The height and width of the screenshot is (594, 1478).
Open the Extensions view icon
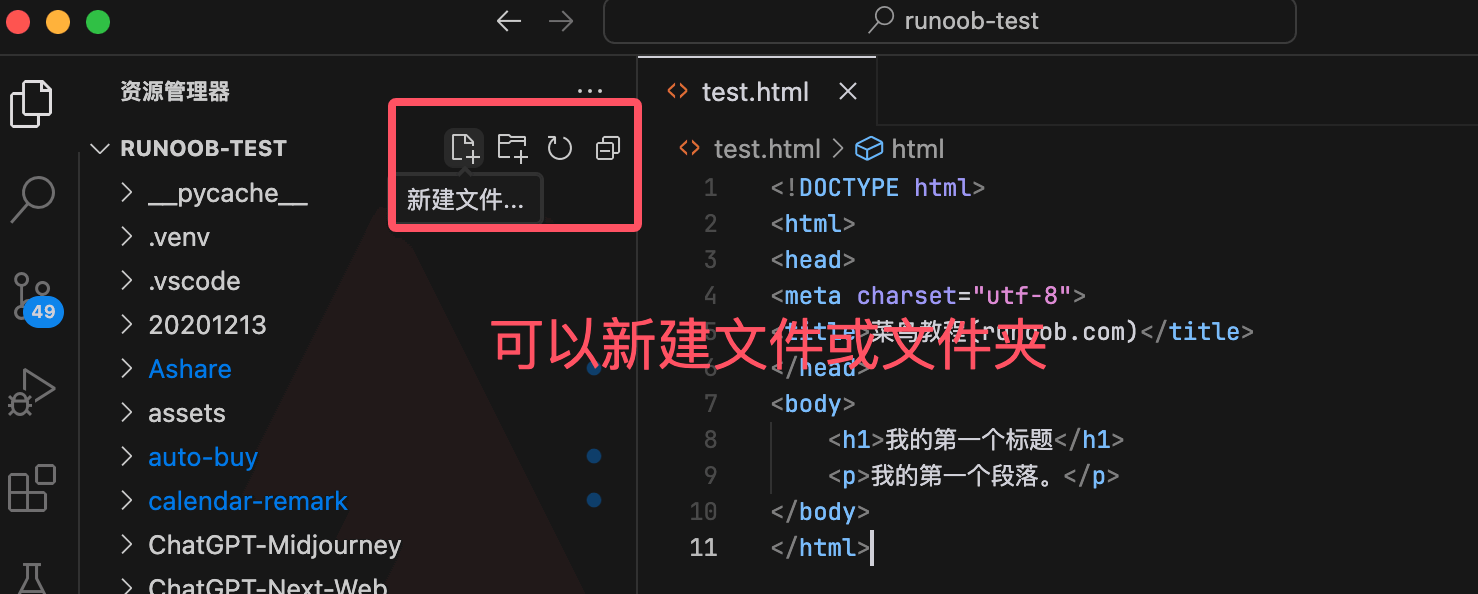click(x=31, y=489)
